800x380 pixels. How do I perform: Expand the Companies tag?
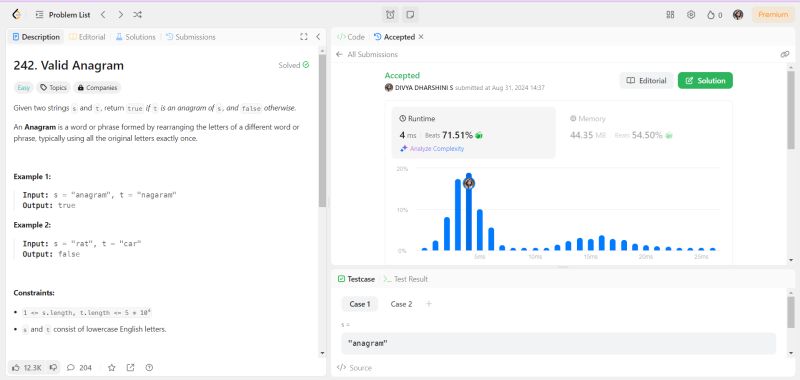(97, 88)
